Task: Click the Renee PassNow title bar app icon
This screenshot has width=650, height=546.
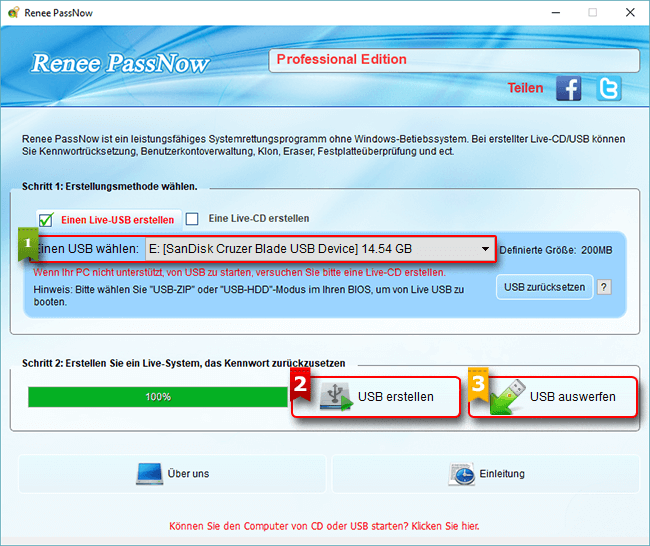Action: pos(13,12)
